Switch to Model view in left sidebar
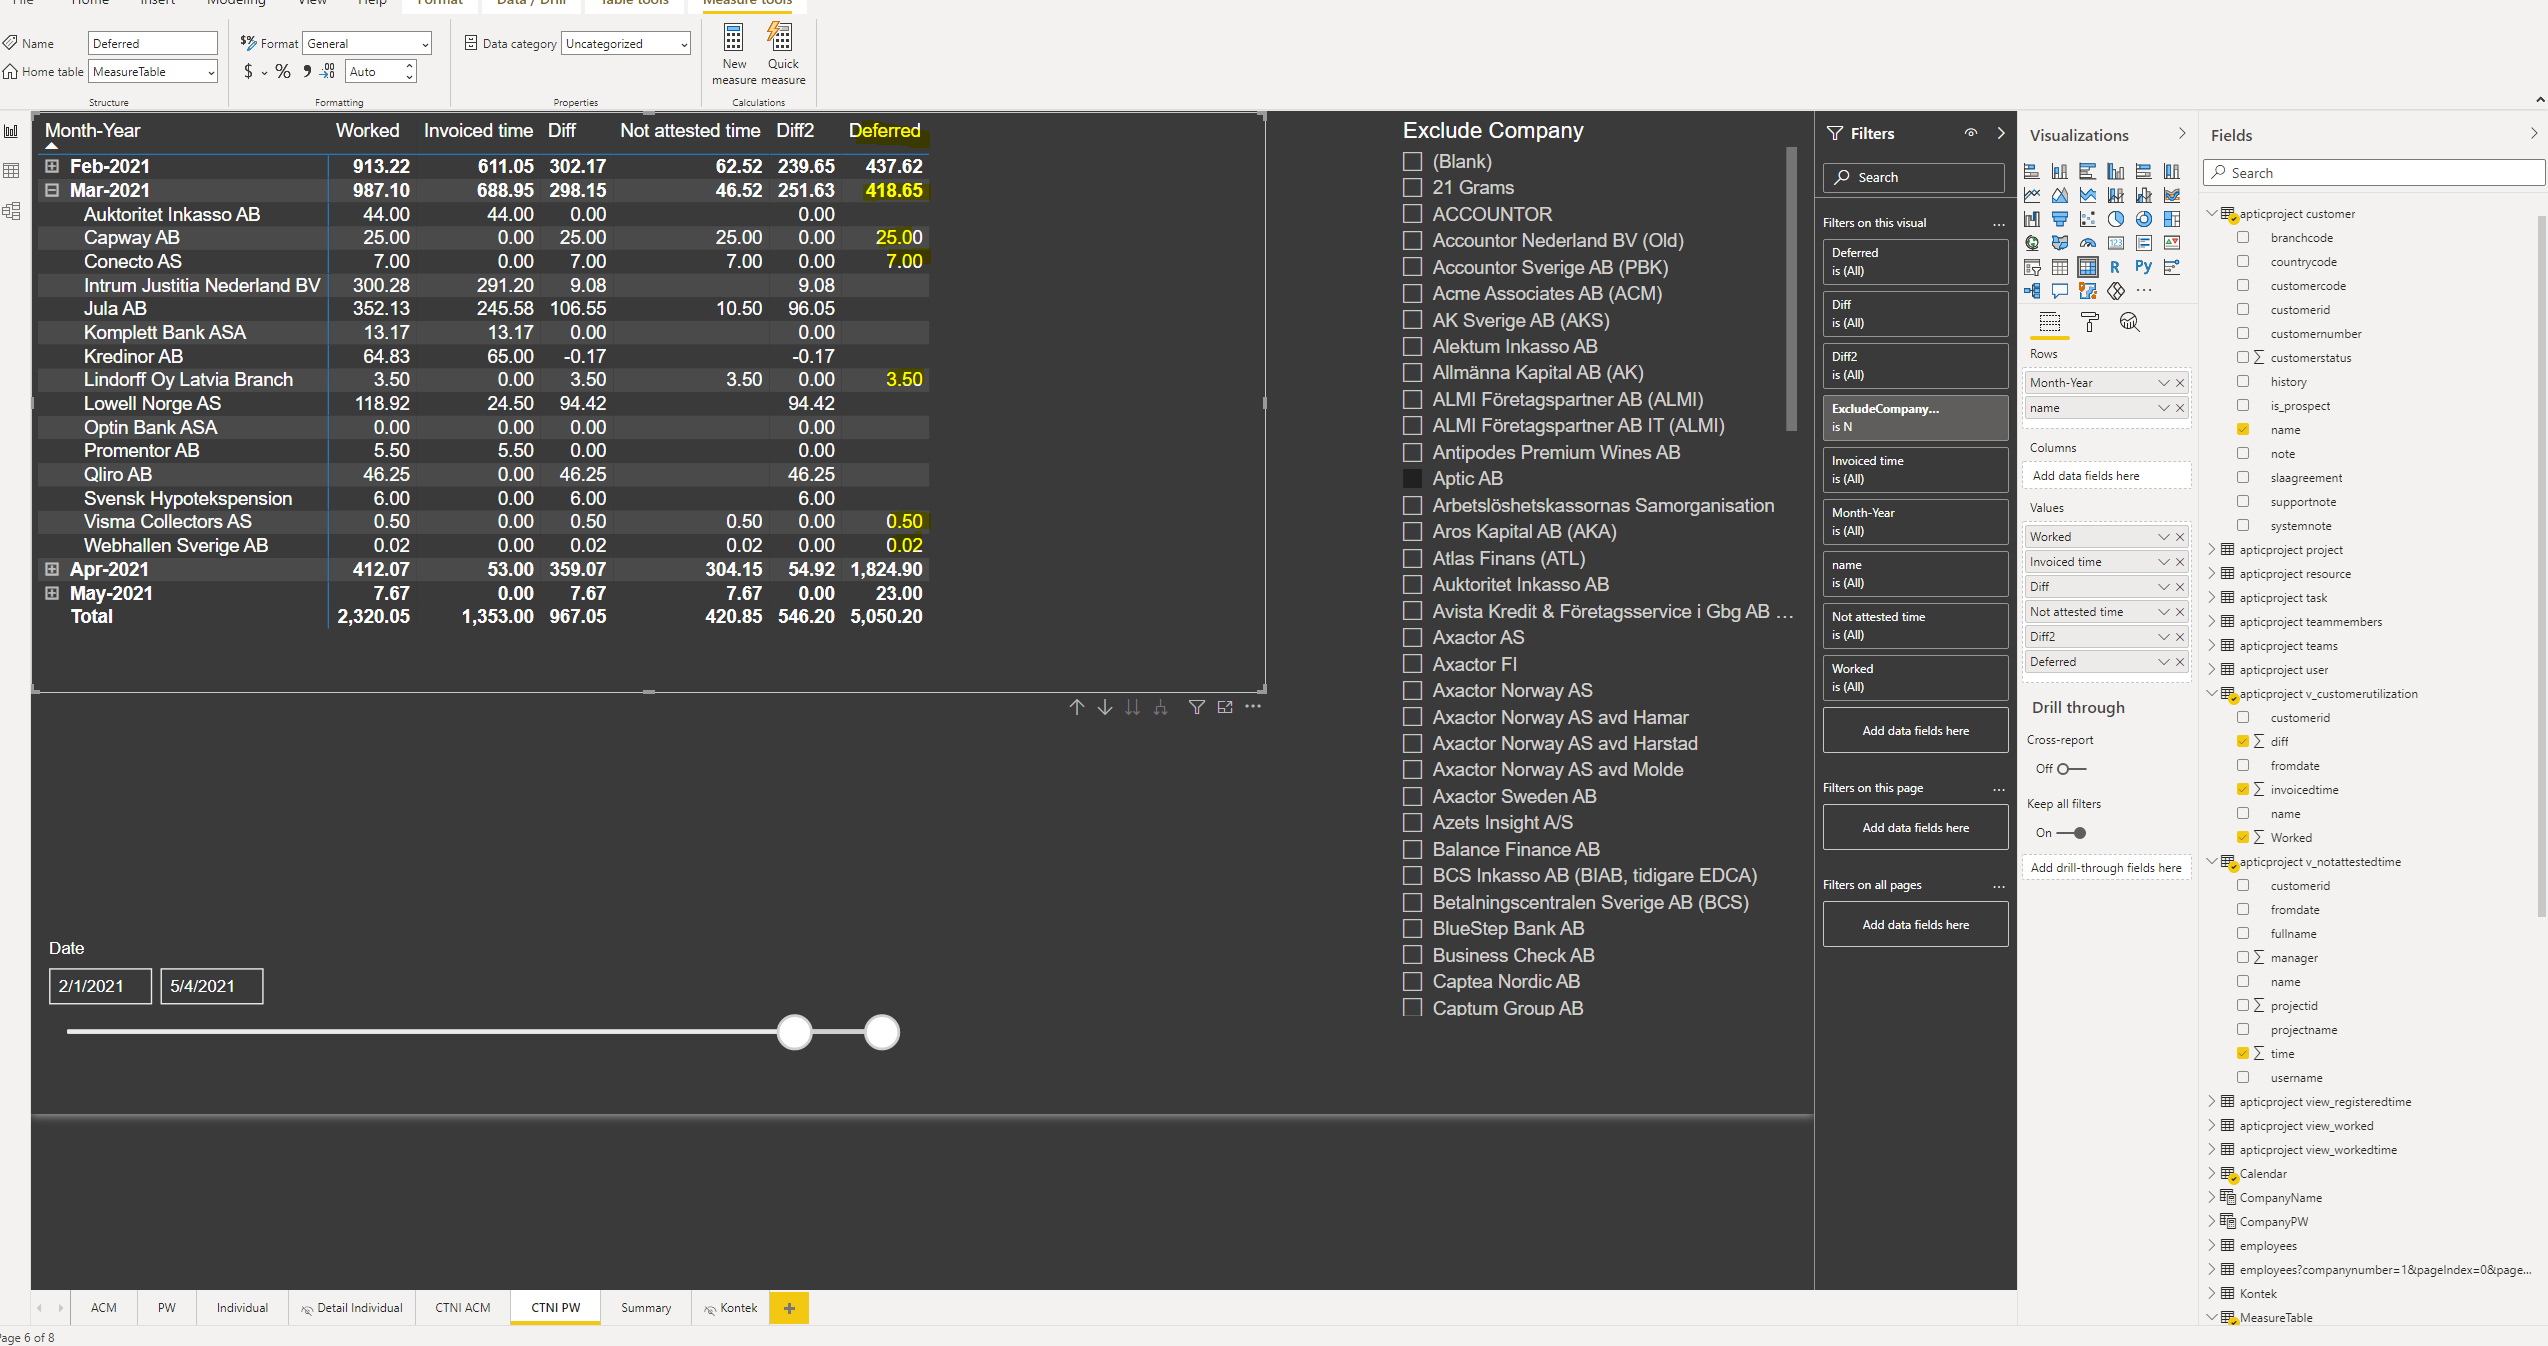The image size is (2548, 1346). (12, 211)
